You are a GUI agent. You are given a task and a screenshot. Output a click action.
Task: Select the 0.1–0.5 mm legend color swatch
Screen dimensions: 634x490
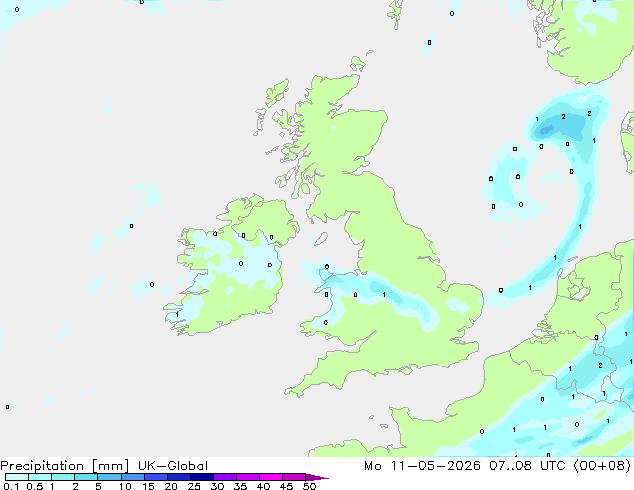tap(17, 477)
